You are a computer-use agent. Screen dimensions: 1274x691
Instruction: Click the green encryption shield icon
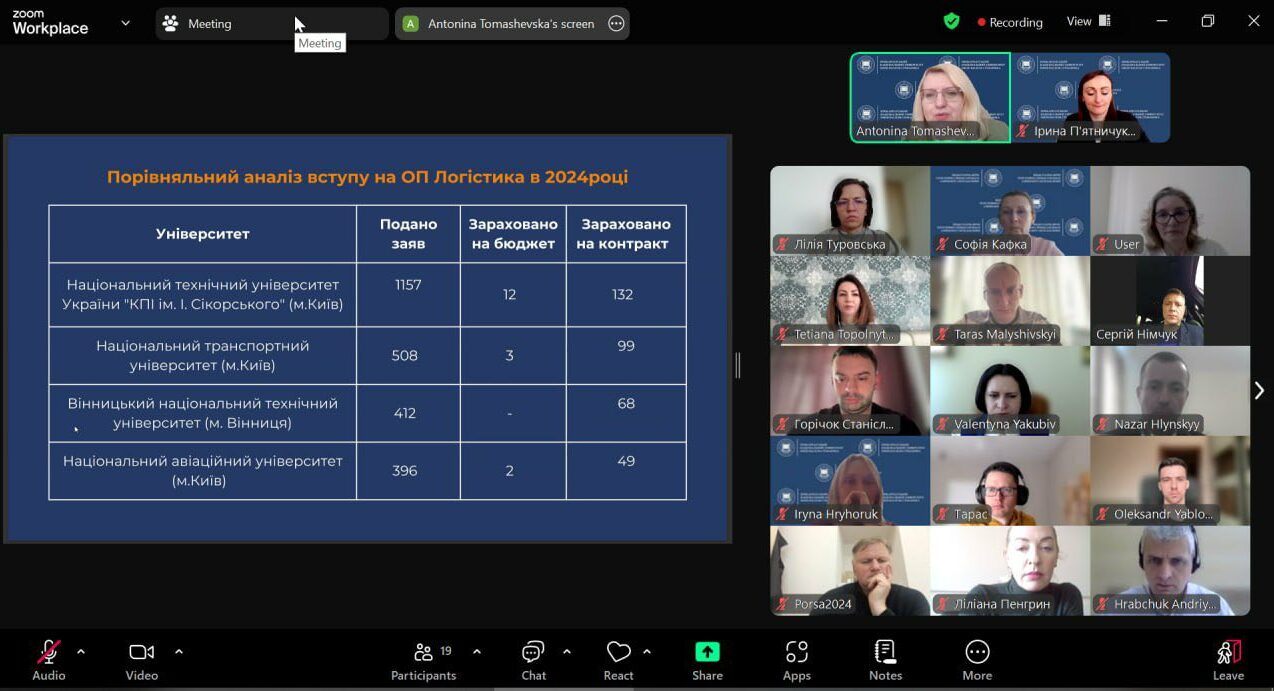952,21
